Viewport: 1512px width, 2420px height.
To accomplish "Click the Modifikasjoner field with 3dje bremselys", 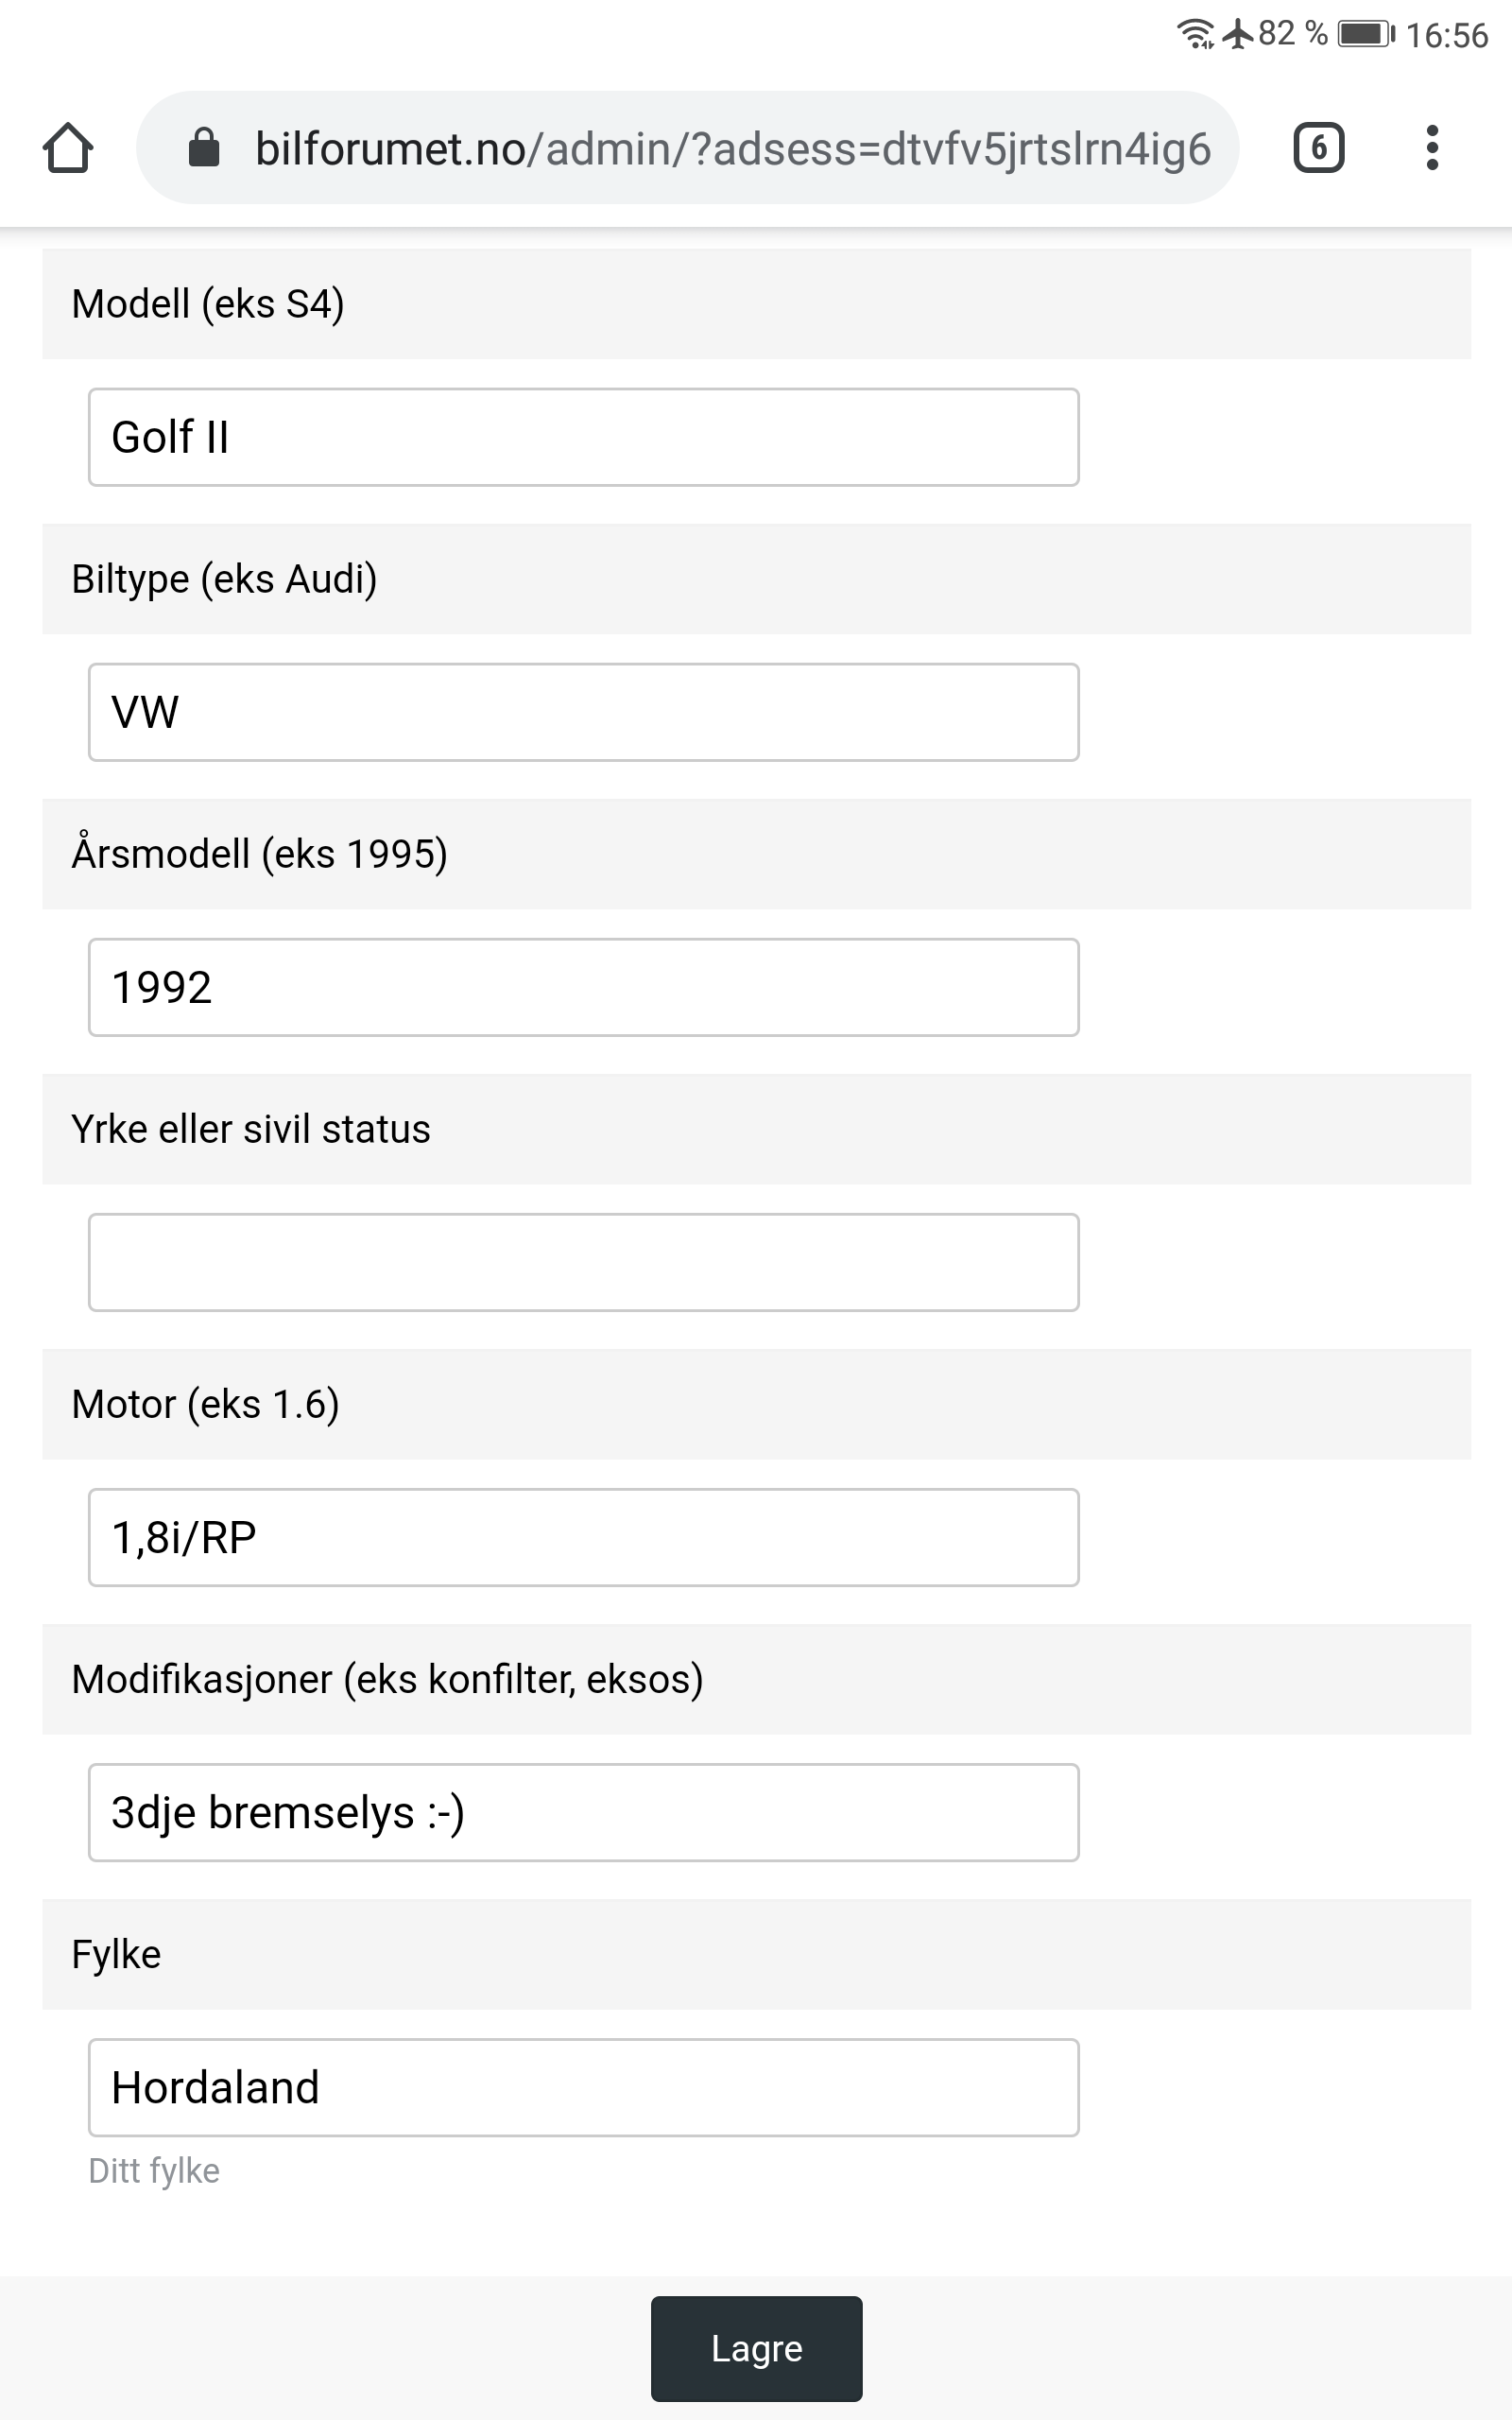I will tap(583, 1812).
